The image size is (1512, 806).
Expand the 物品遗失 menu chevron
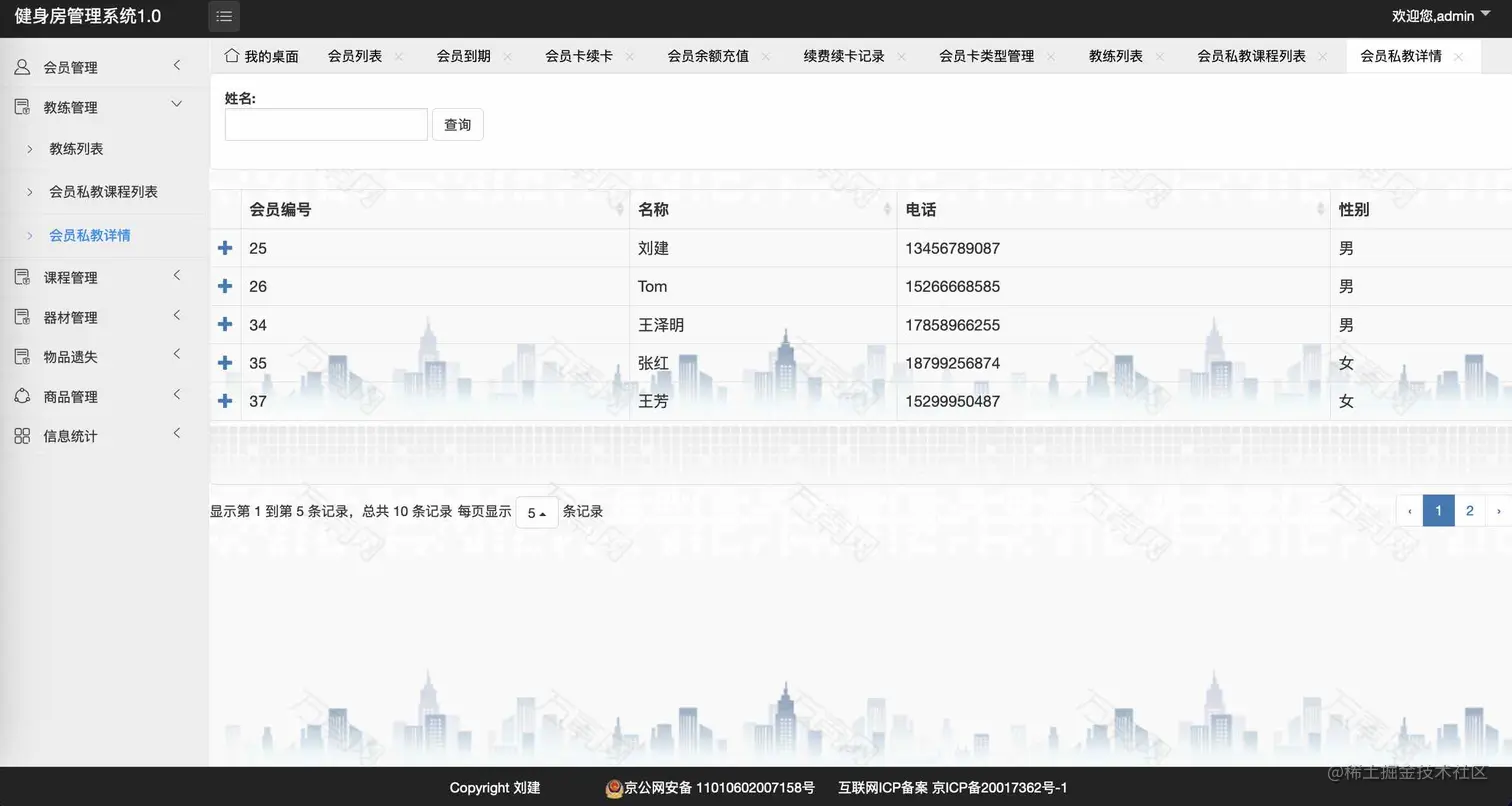tap(177, 354)
